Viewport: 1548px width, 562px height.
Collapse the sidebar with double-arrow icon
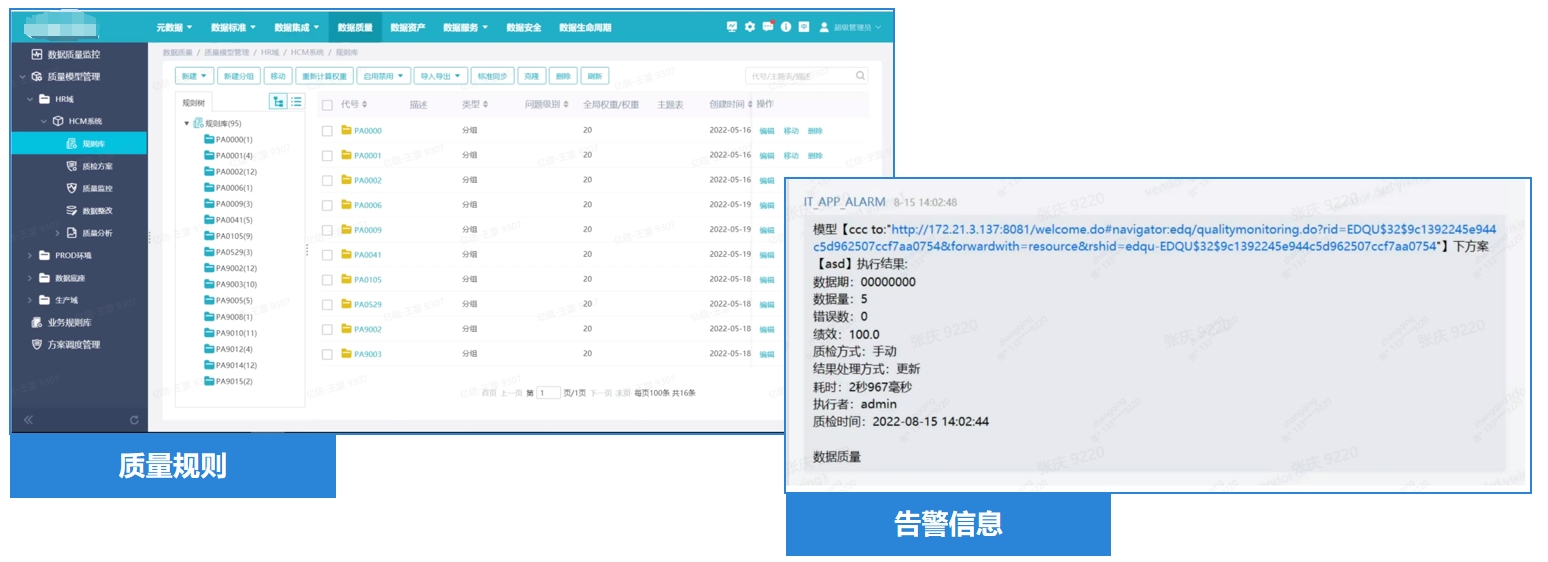pyautogui.click(x=28, y=420)
